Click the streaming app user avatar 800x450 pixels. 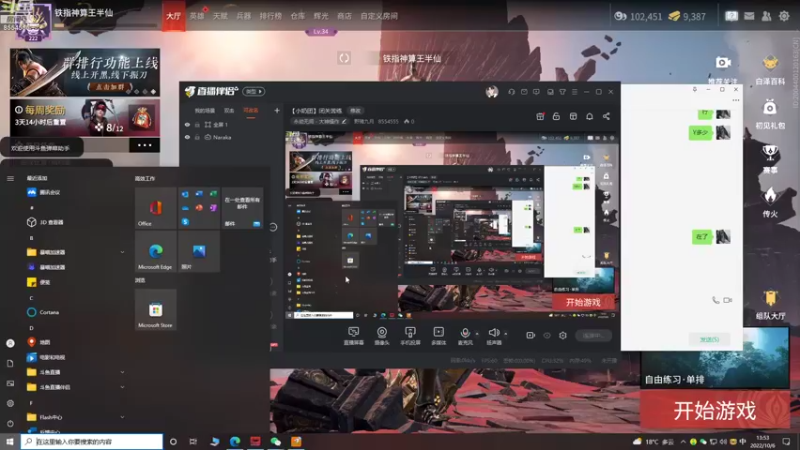pyautogui.click(x=492, y=92)
